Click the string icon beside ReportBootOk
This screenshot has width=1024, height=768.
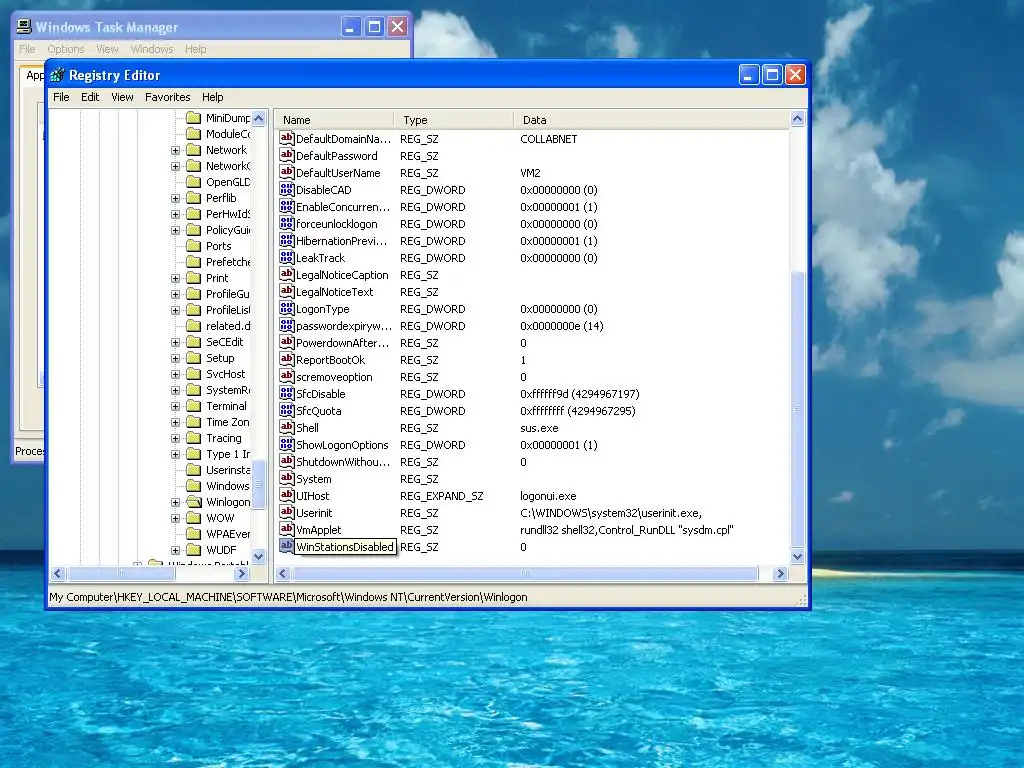[x=286, y=359]
